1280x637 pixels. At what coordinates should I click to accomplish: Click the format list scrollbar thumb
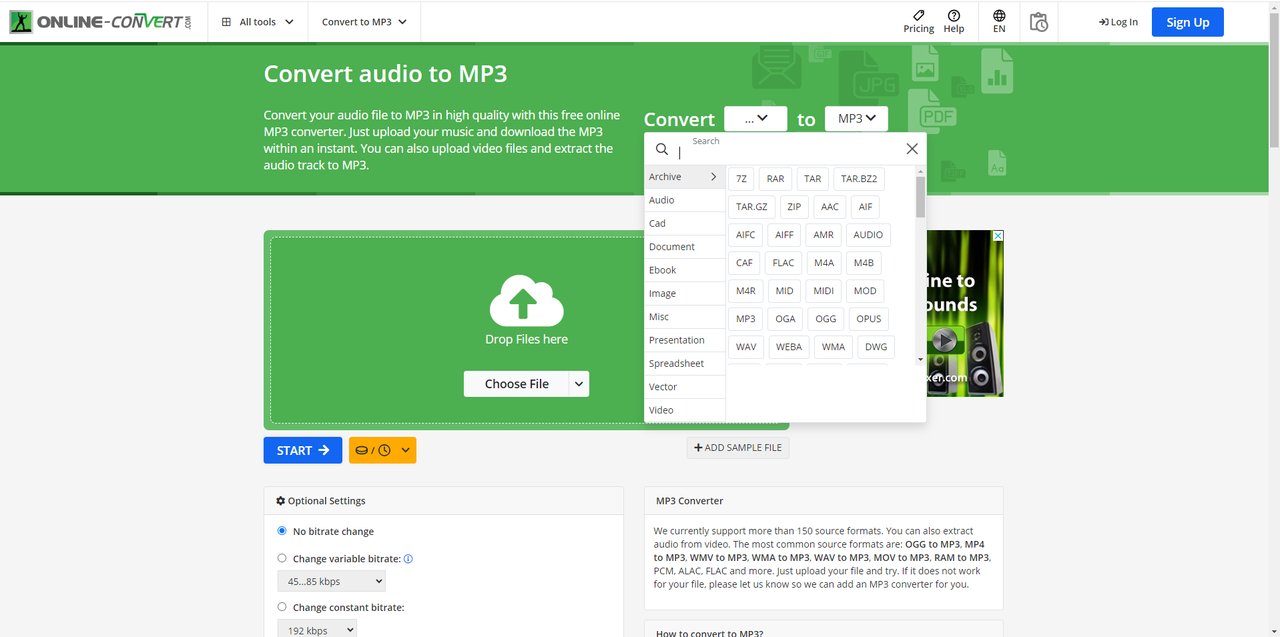pos(920,196)
